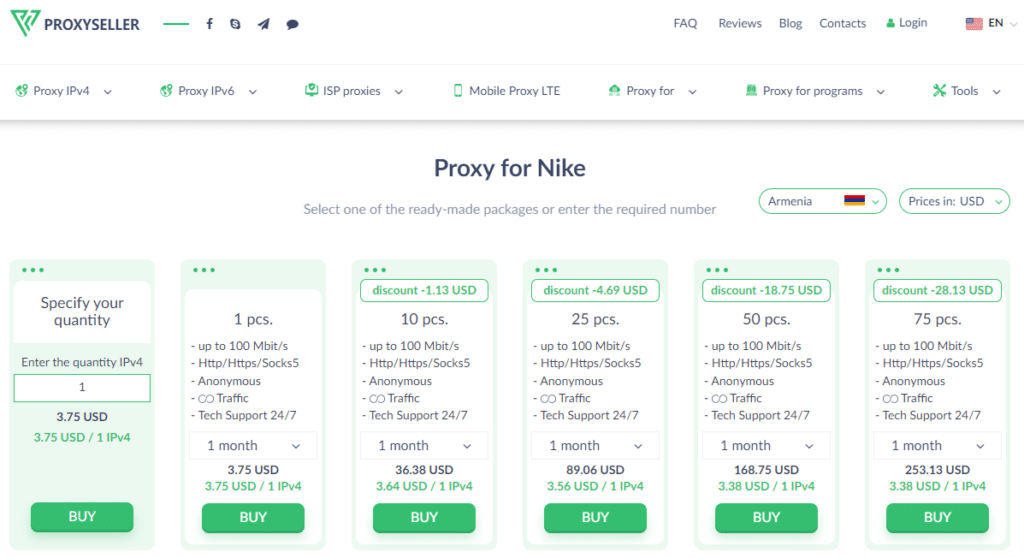The height and width of the screenshot is (558, 1024).
Task: Click the Login user icon
Action: 890,24
